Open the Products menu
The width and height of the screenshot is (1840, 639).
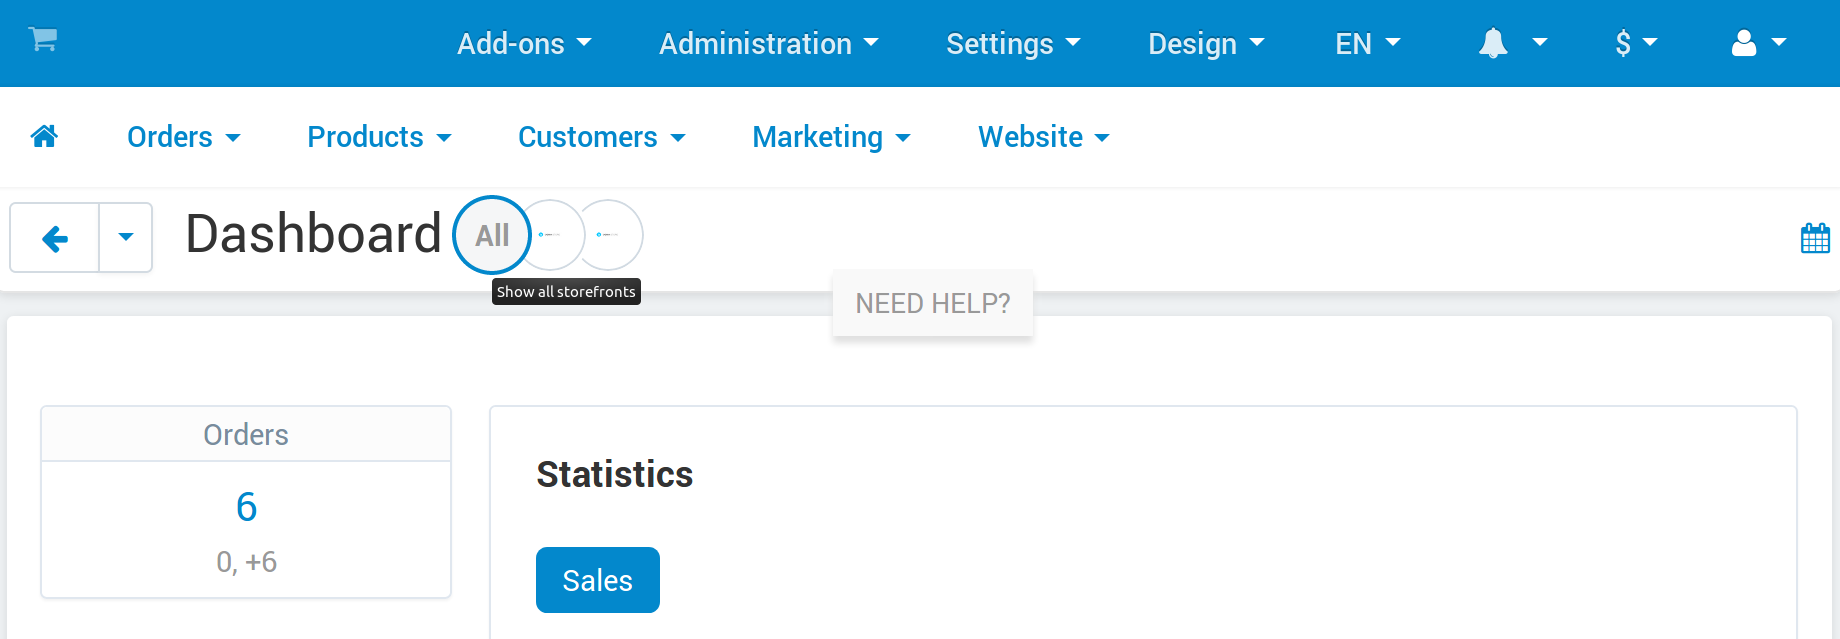379,137
